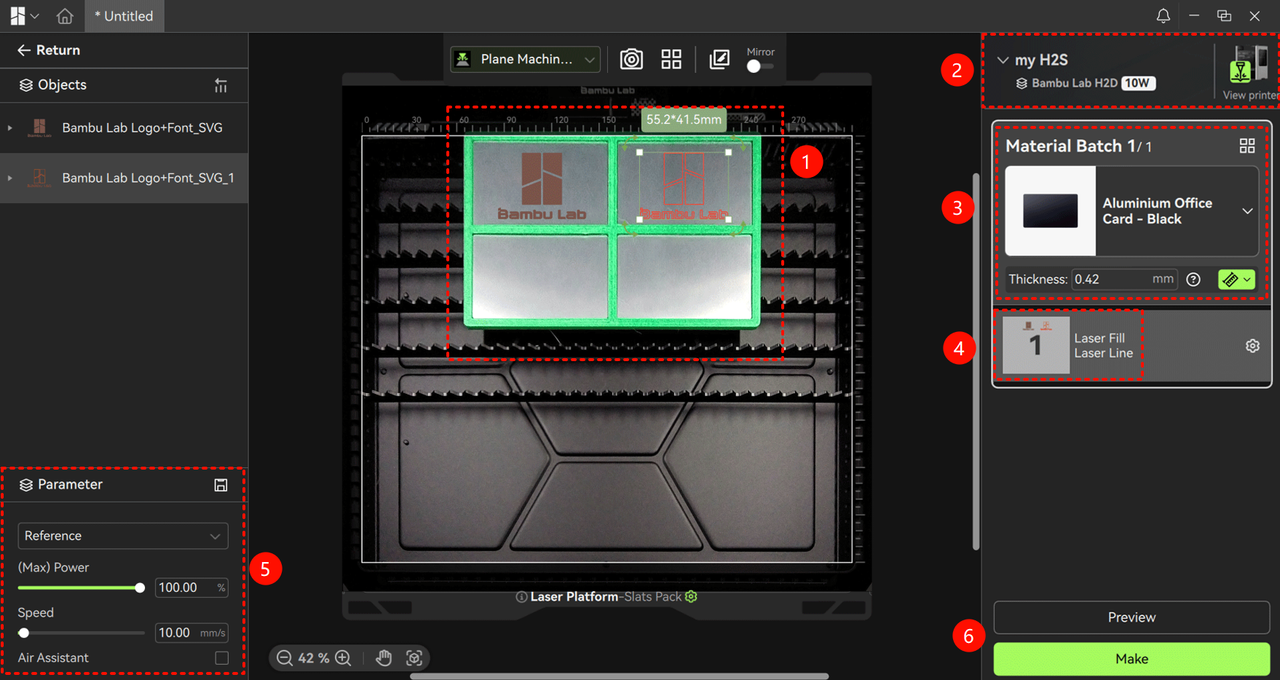Image resolution: width=1280 pixels, height=680 pixels.
Task: Open the image edit layers icon
Action: (719, 60)
